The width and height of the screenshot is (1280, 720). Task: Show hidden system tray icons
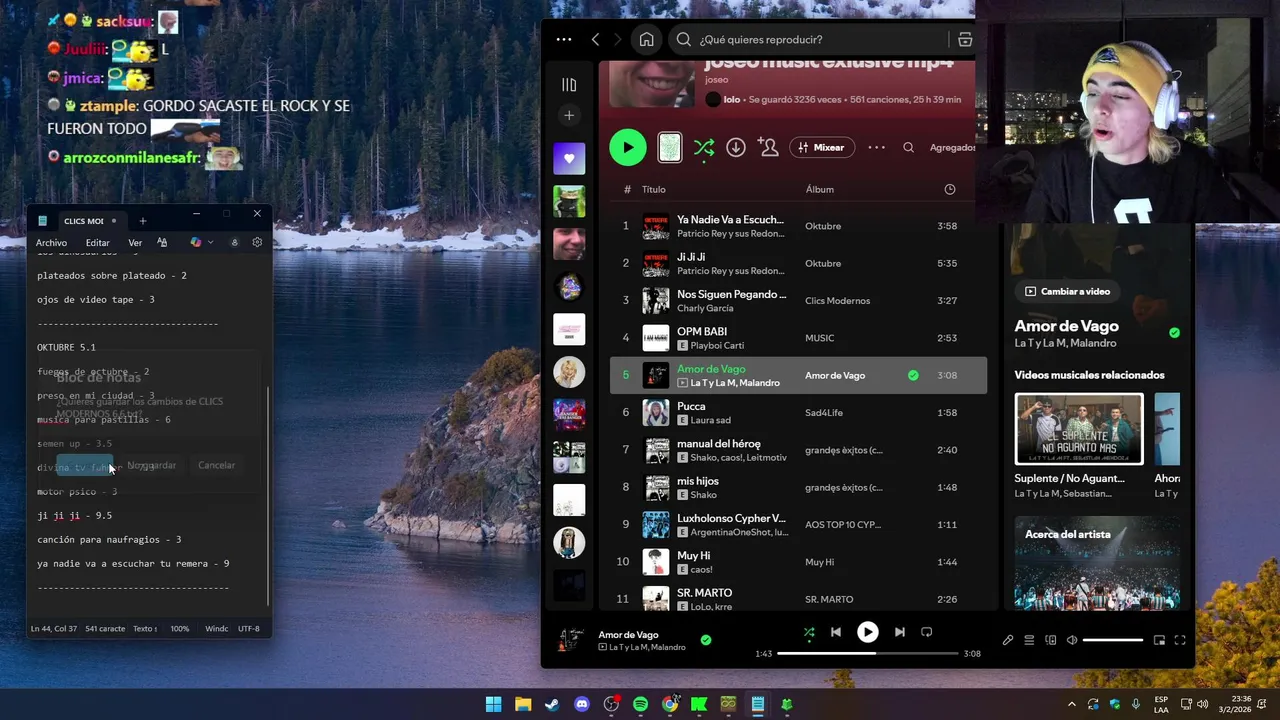[x=1072, y=704]
